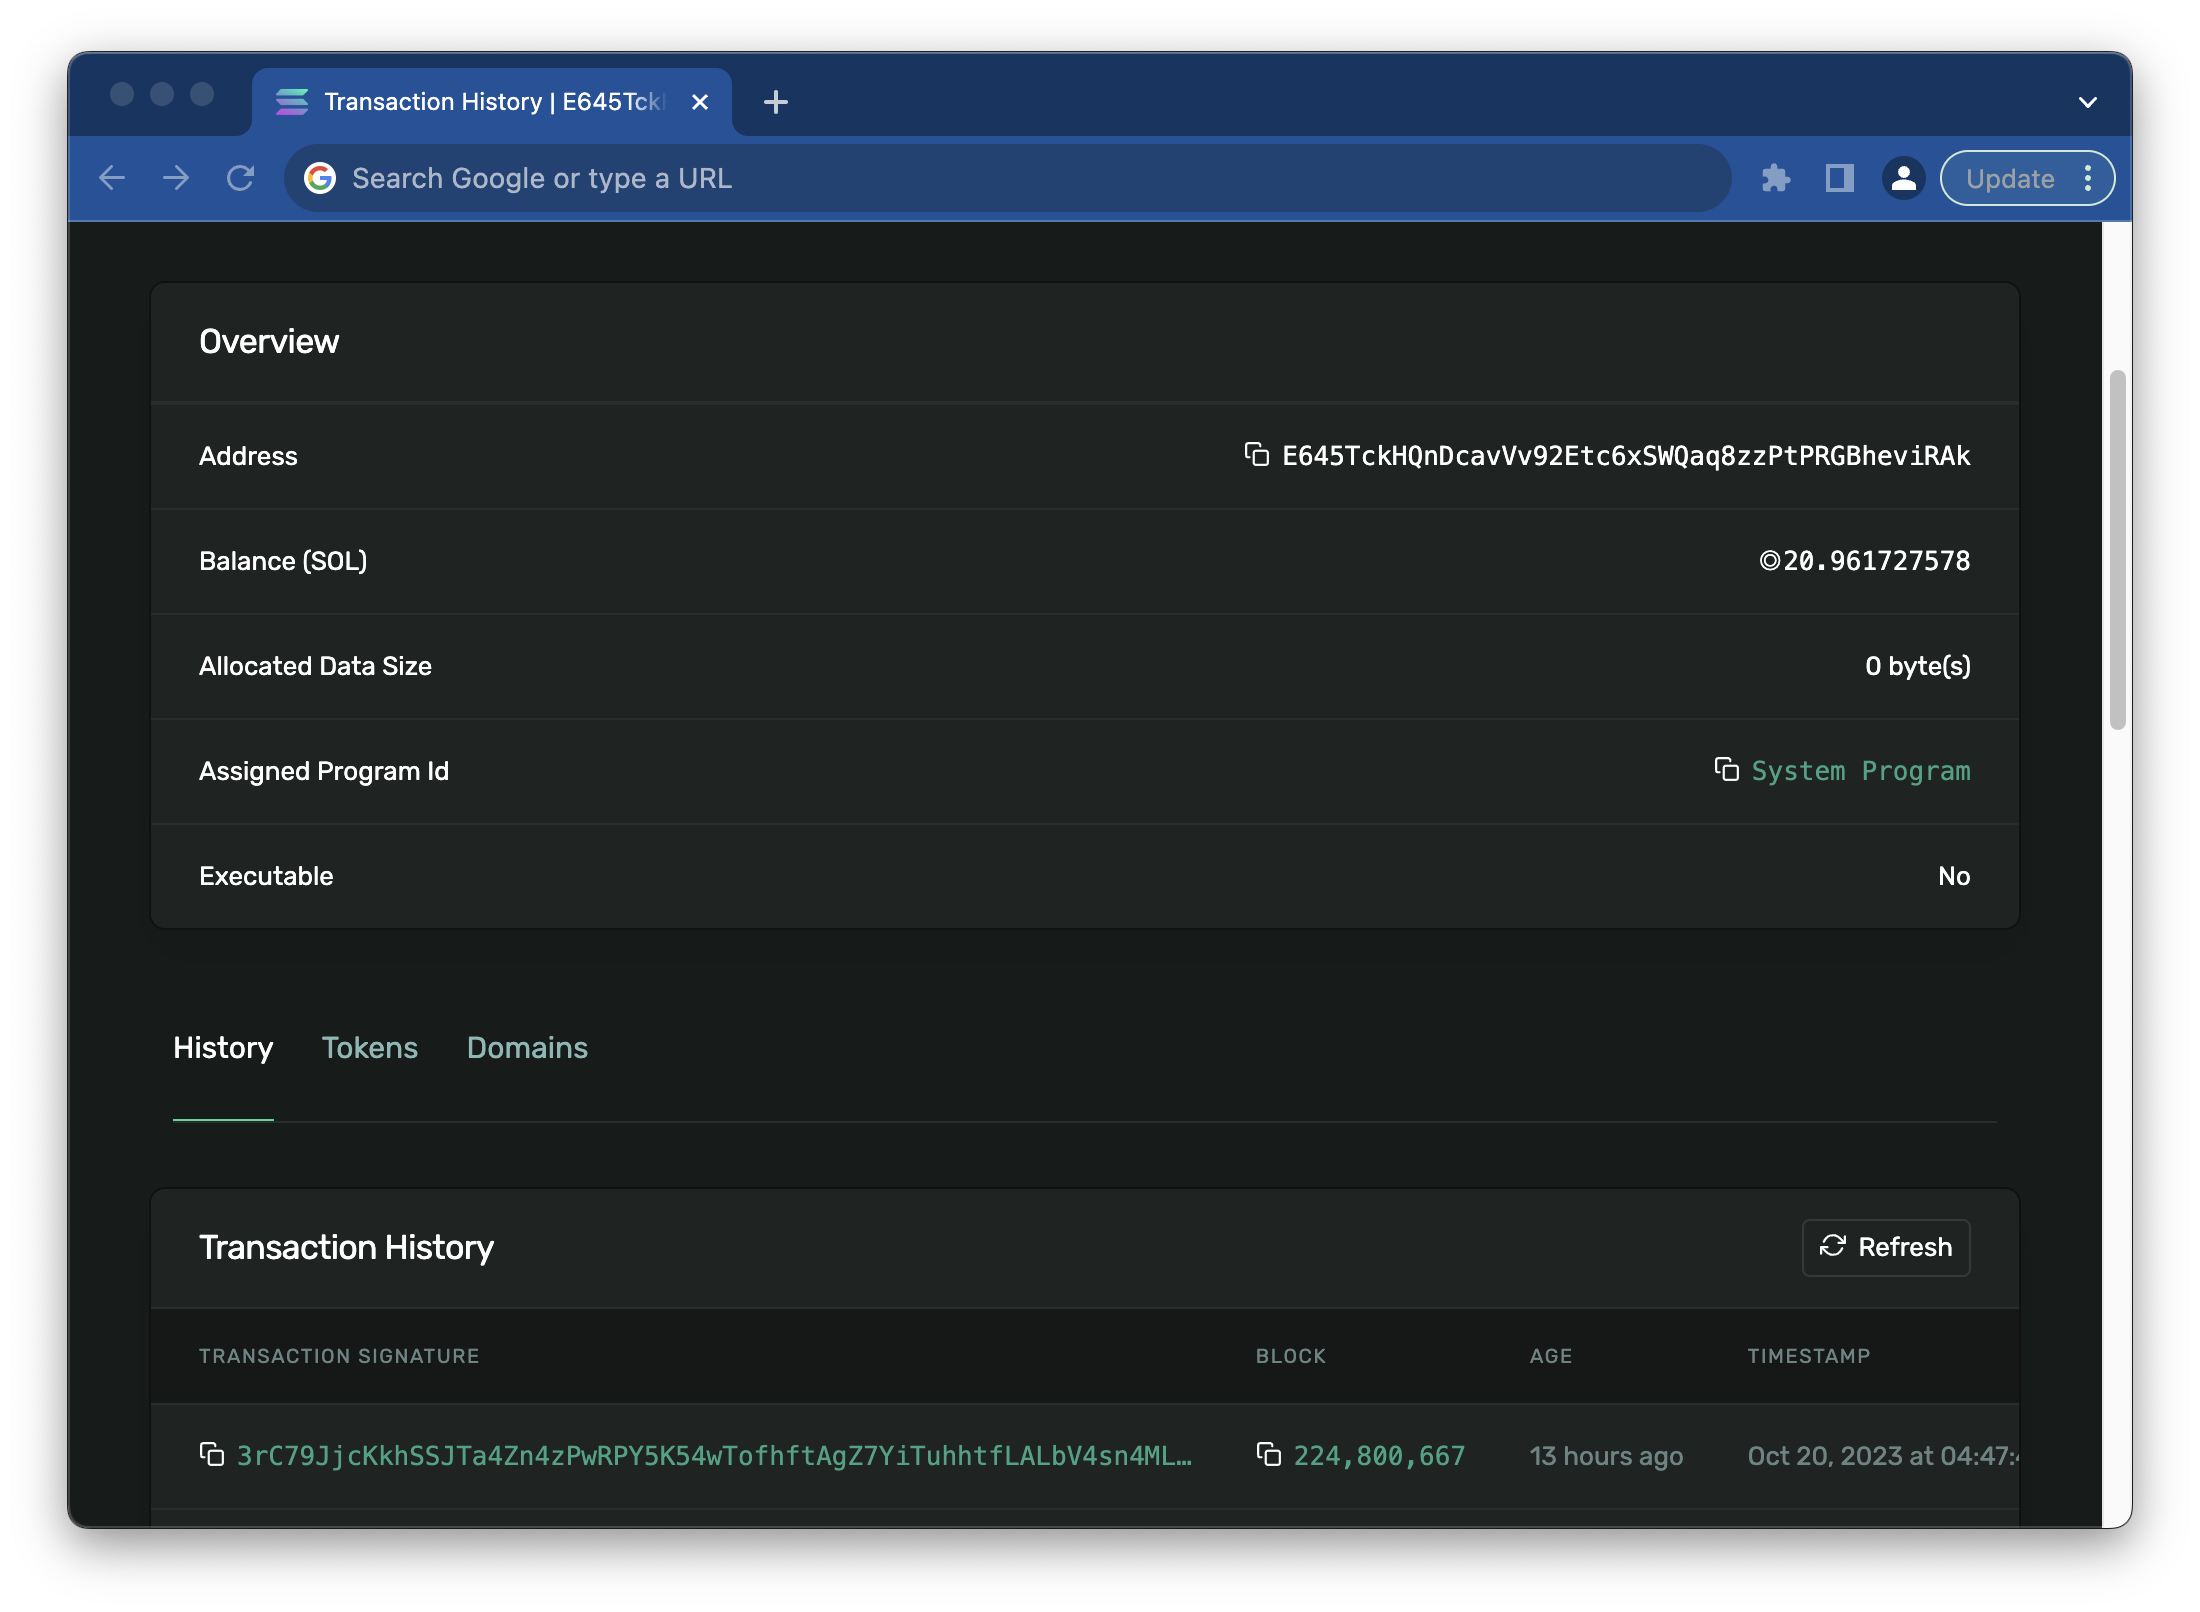Open transaction 3rC79JjcKkhSSJ signature link
The height and width of the screenshot is (1612, 2200).
[x=714, y=1455]
